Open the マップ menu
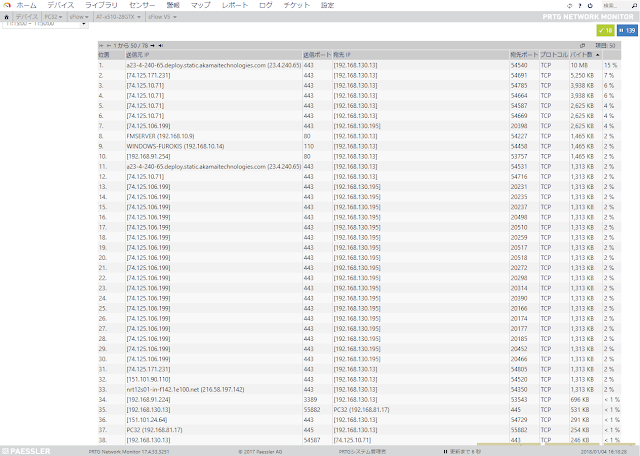Image resolution: width=640 pixels, height=456 pixels. (200, 5)
